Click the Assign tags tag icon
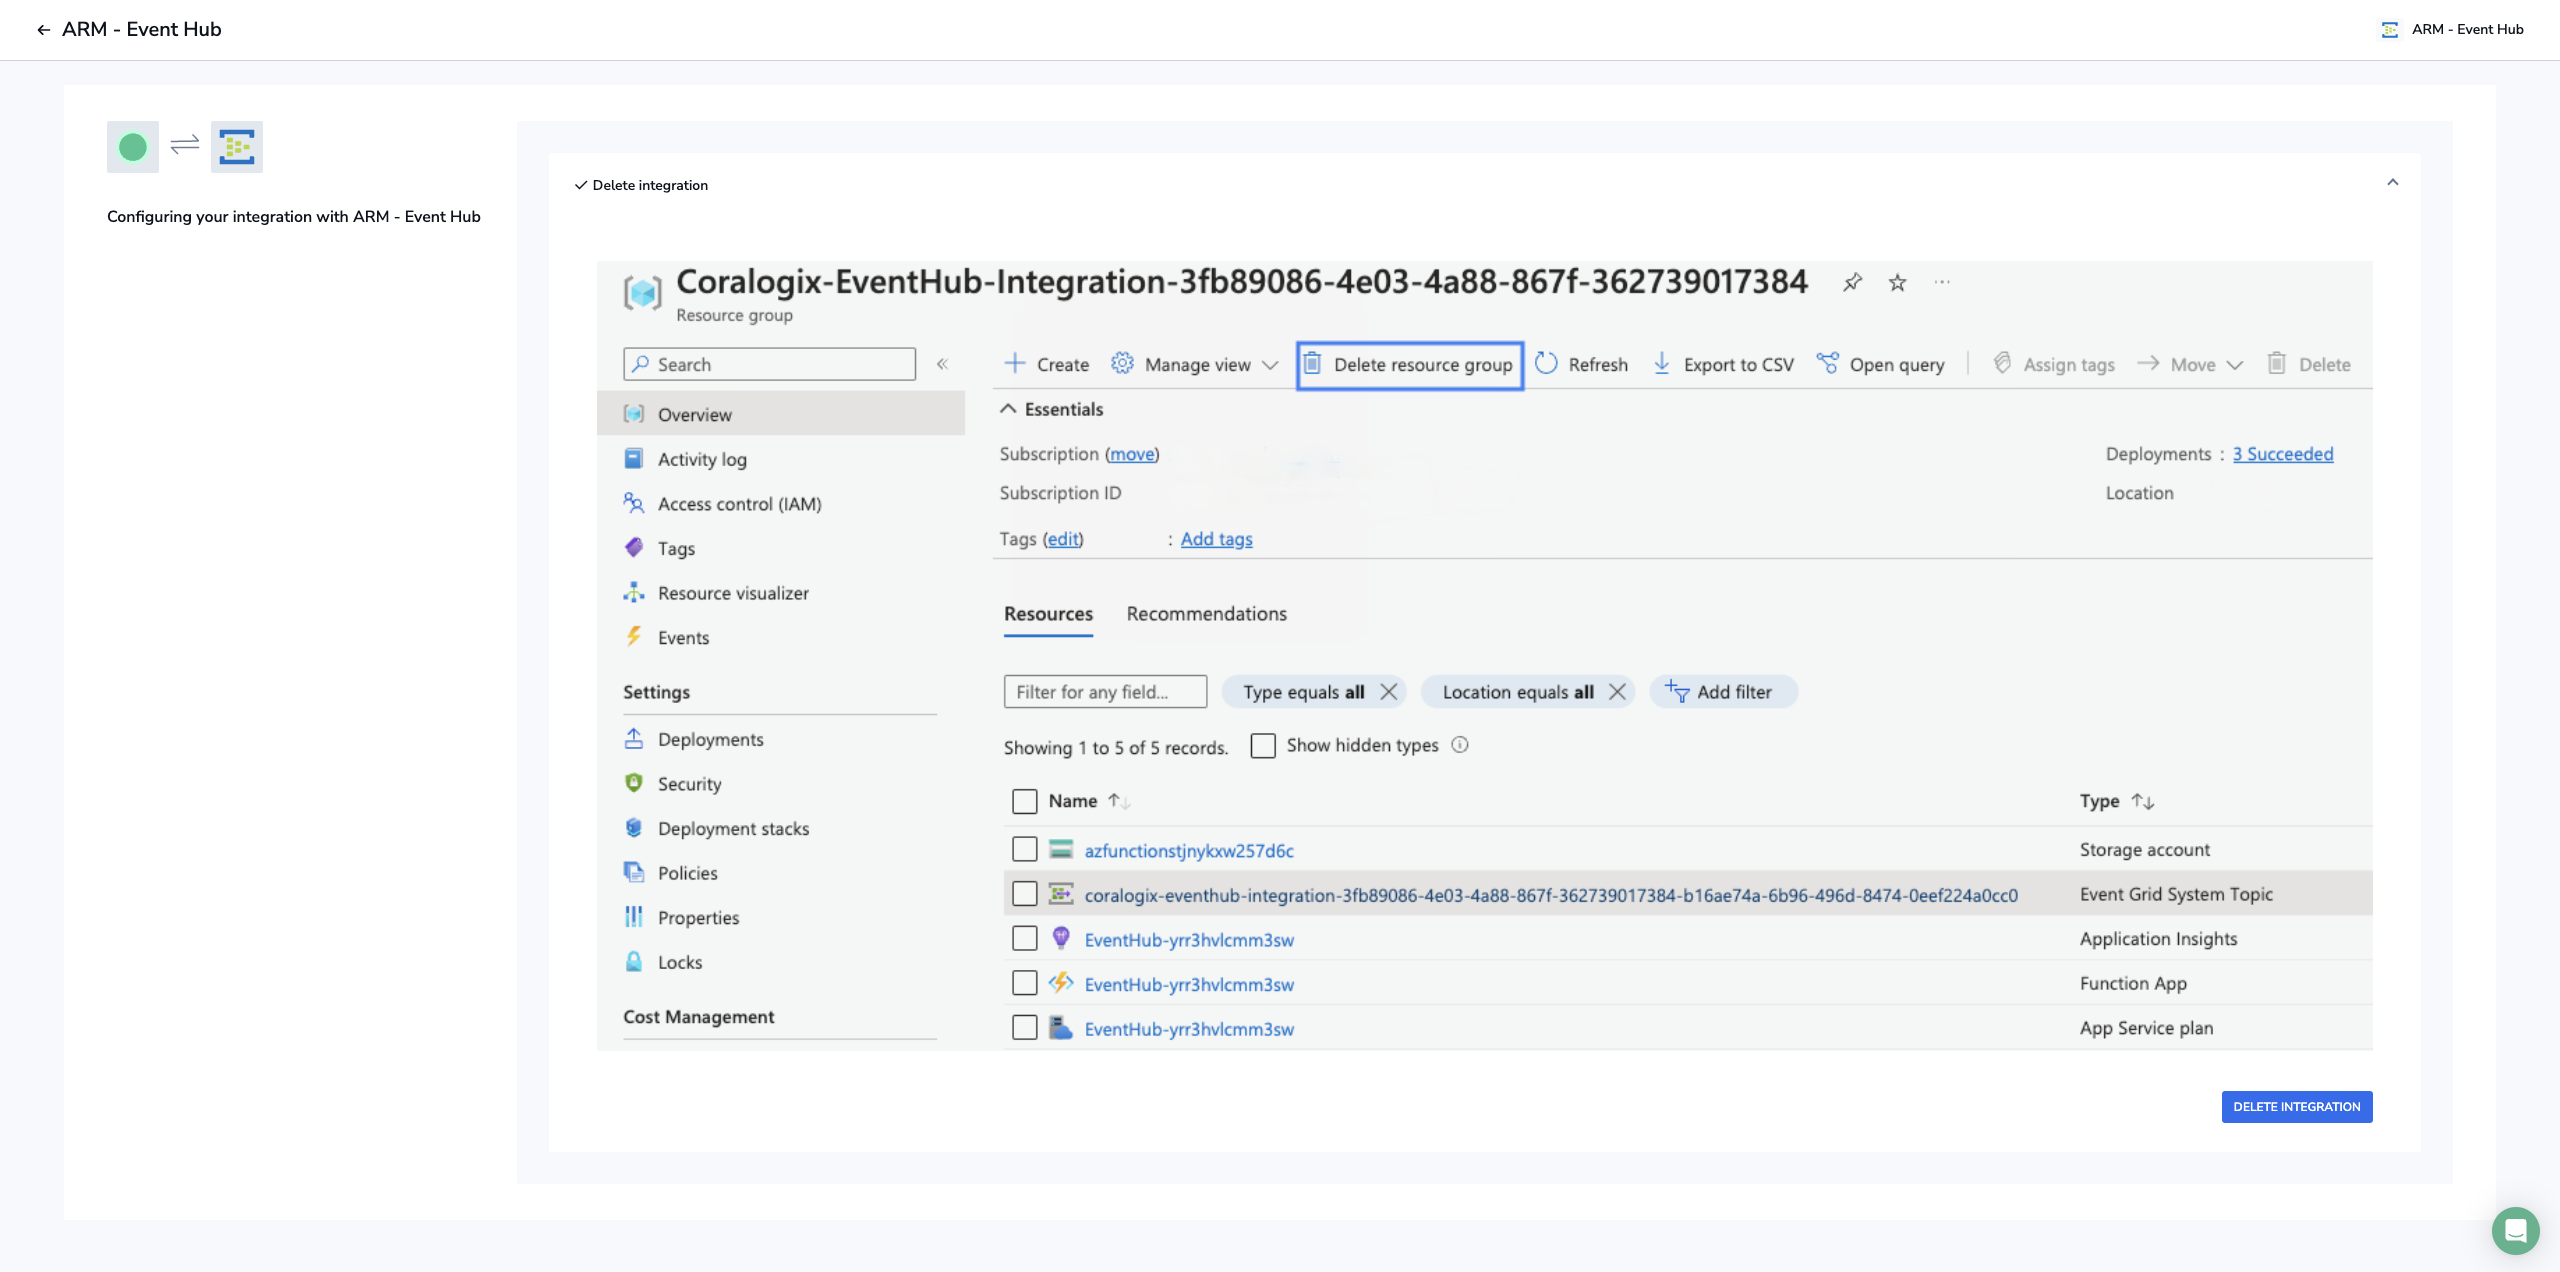Viewport: 2560px width, 1272px height. (2002, 363)
